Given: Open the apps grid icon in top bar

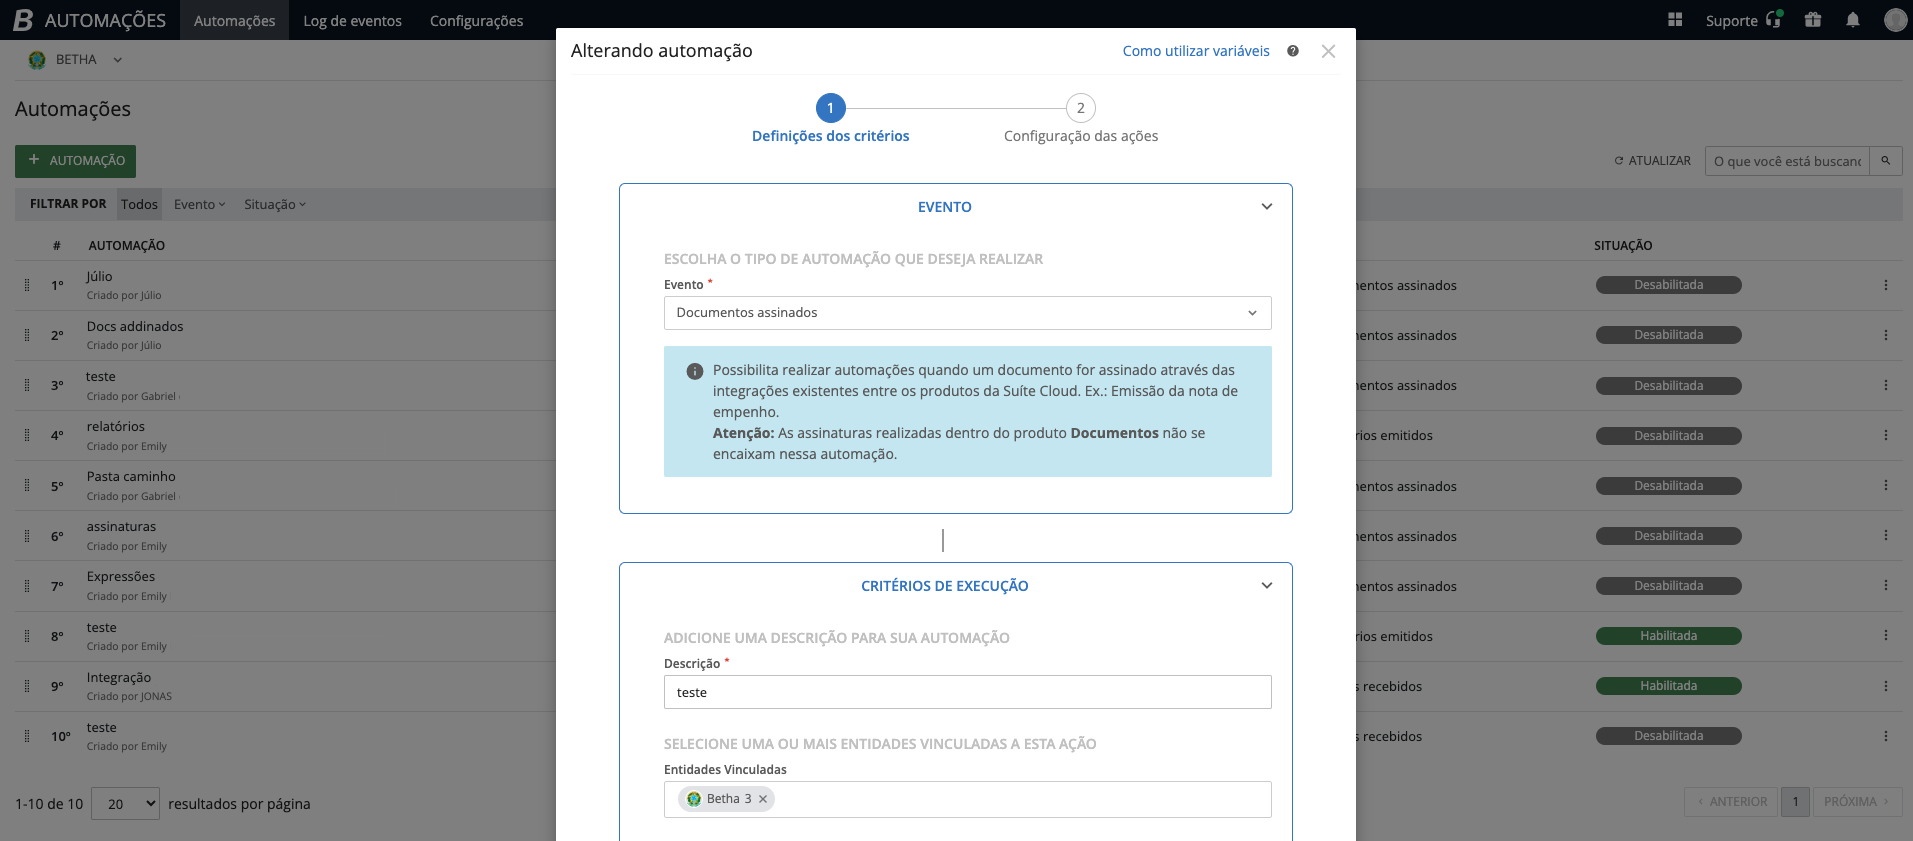Looking at the screenshot, I should 1675,20.
